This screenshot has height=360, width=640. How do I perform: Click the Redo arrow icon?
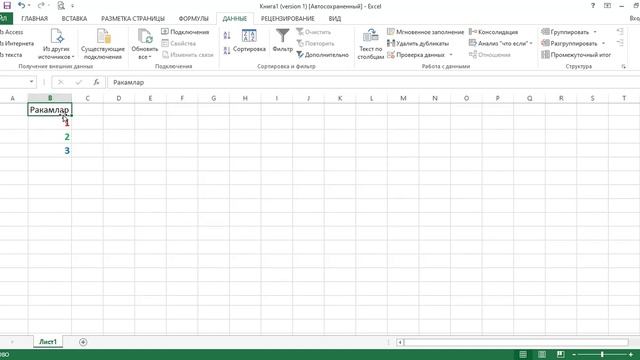(x=41, y=6)
